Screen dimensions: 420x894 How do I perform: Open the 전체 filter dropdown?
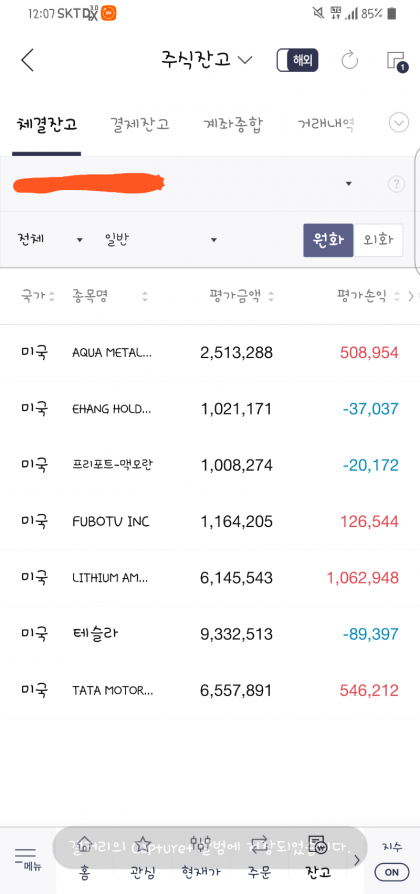pos(50,239)
